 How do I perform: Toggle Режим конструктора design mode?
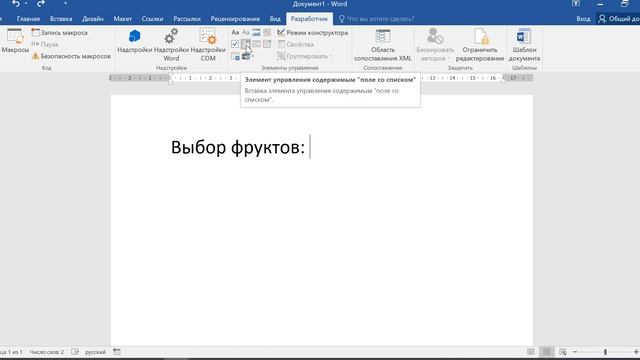(x=313, y=32)
